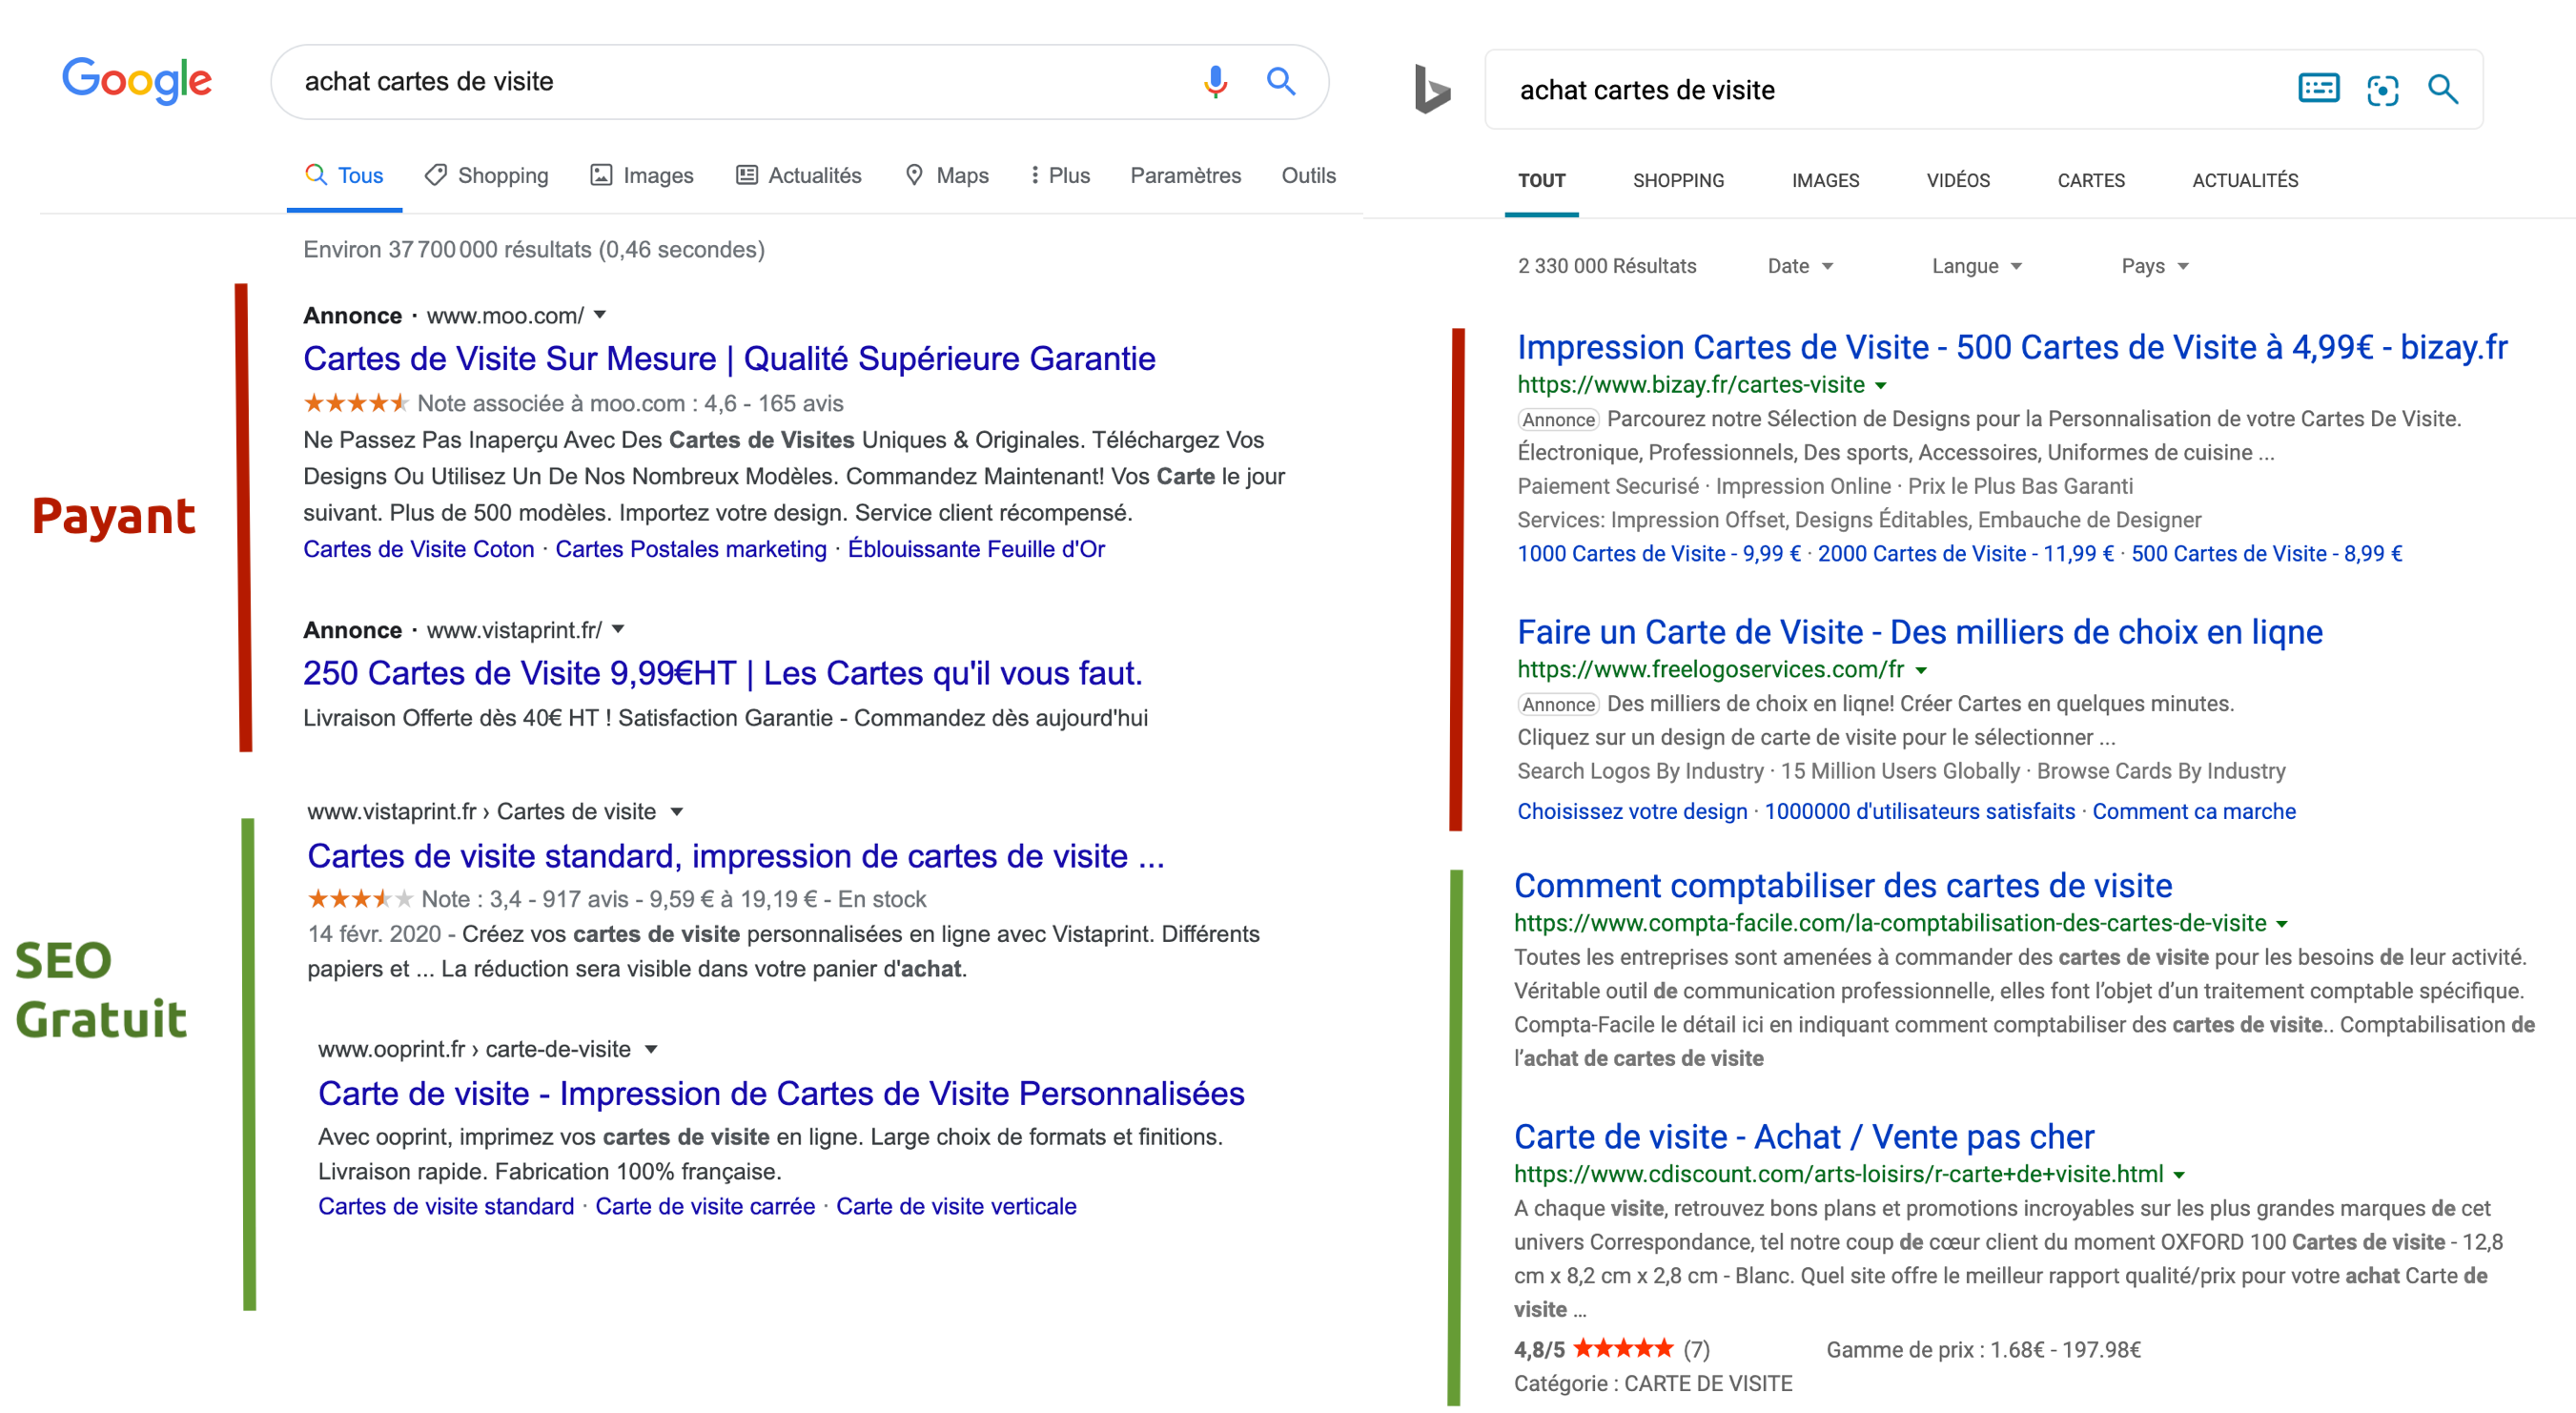Expand arrow next to compta-facile.com URL
The height and width of the screenshot is (1413, 2576).
pyautogui.click(x=2282, y=924)
